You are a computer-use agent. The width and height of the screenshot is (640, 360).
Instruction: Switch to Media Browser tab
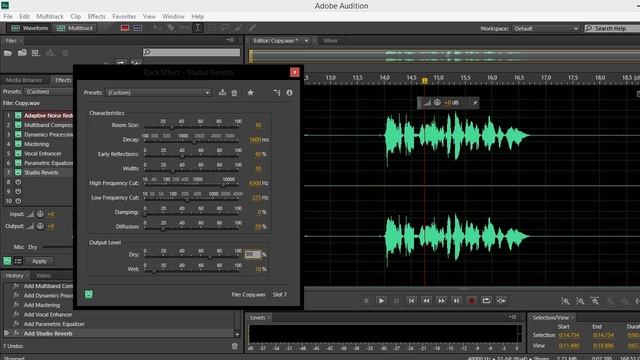[x=24, y=80]
